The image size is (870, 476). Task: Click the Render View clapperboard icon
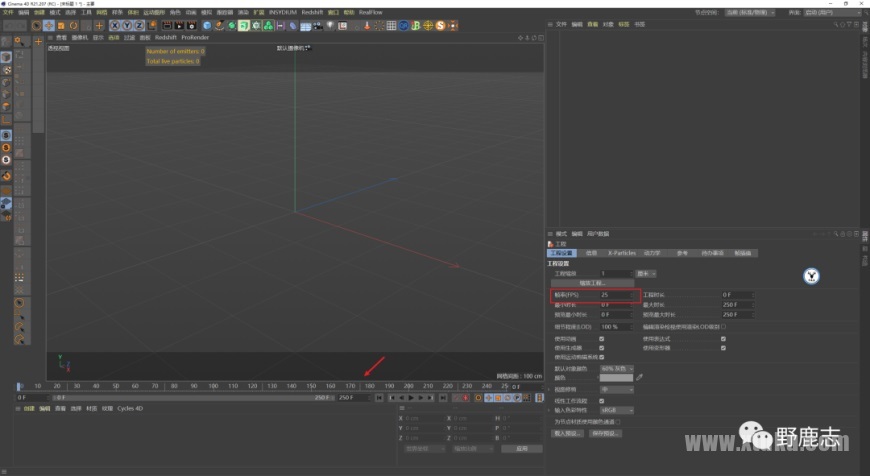167,26
